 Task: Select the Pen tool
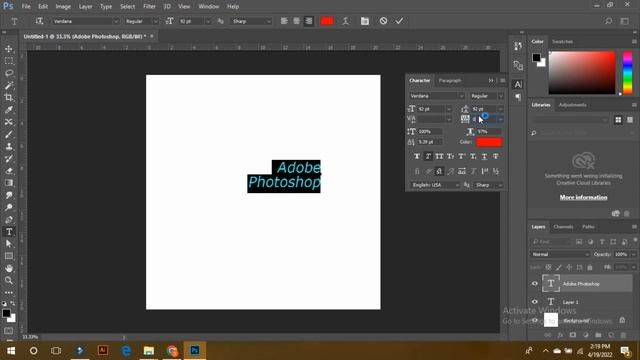9,220
